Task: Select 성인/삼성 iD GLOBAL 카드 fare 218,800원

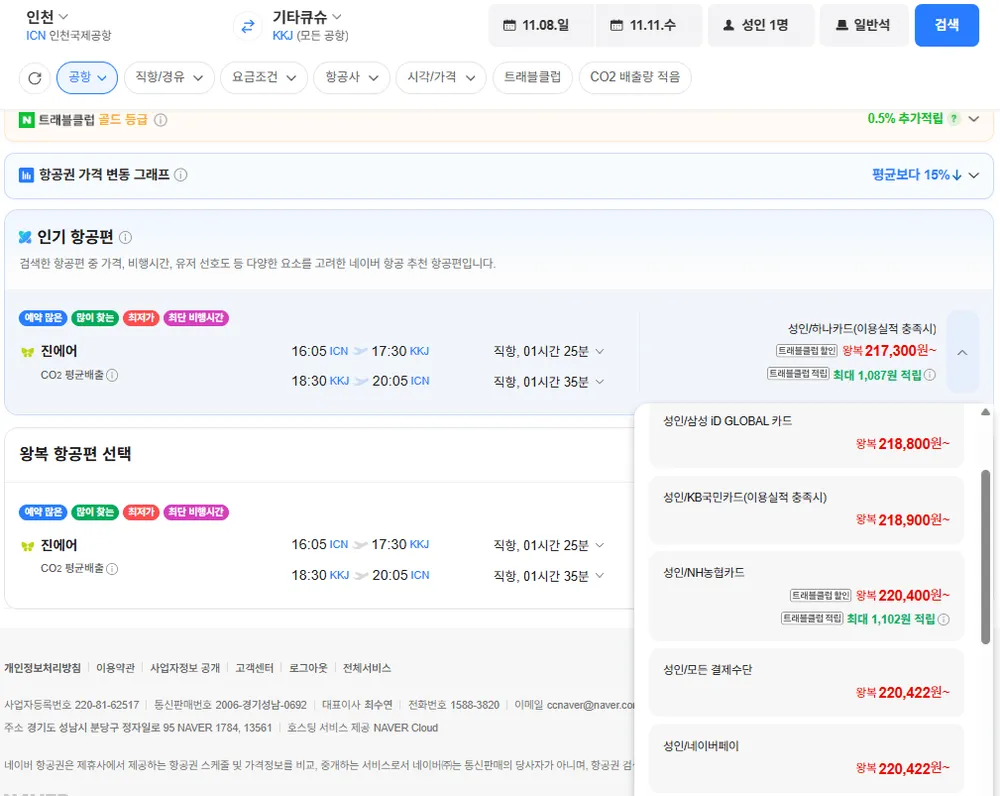Action: click(806, 434)
